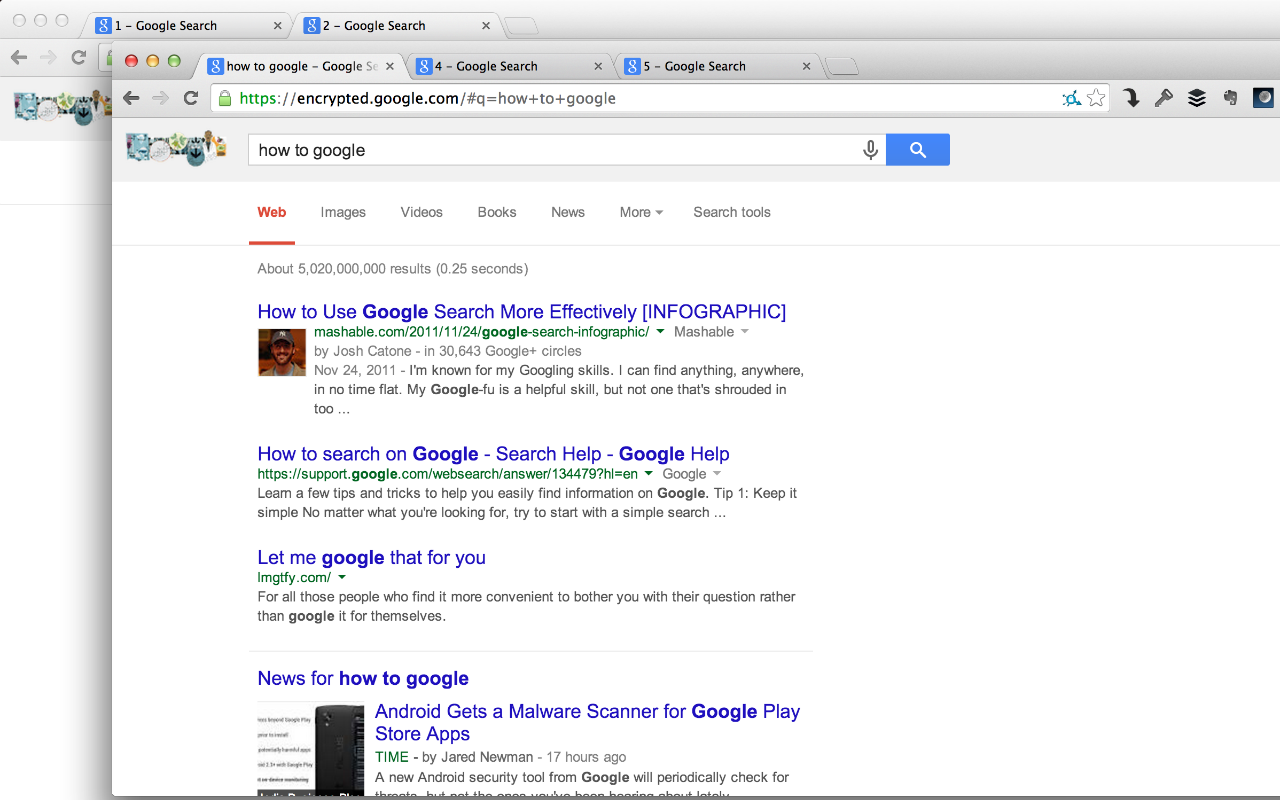Click the moon extension icon
This screenshot has width=1280, height=800.
coord(1263,98)
